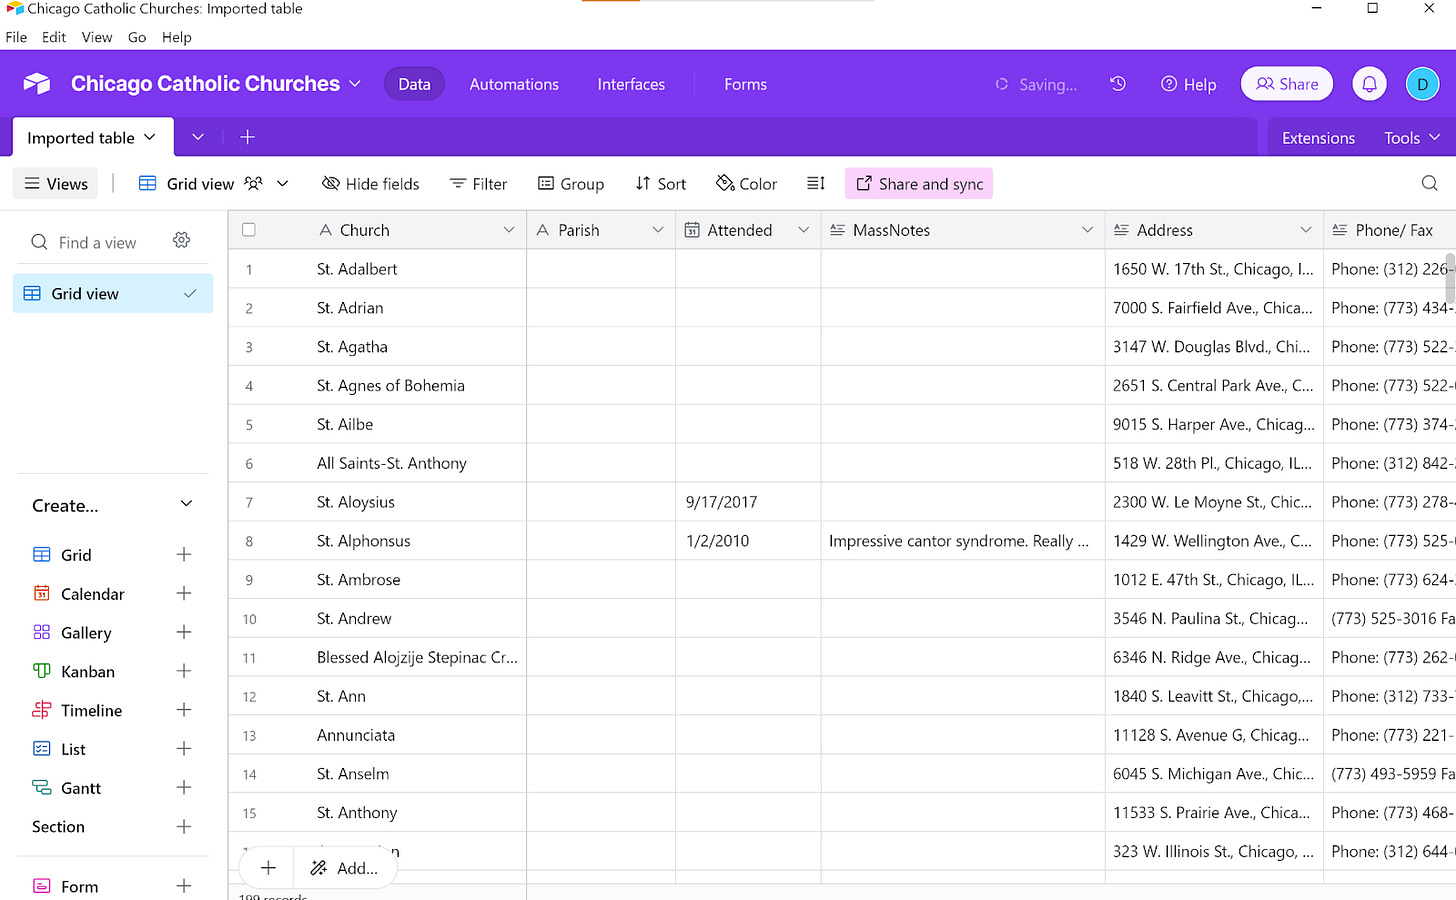Open the account avatar labeled D
Image resolution: width=1456 pixels, height=900 pixels.
[x=1422, y=84]
